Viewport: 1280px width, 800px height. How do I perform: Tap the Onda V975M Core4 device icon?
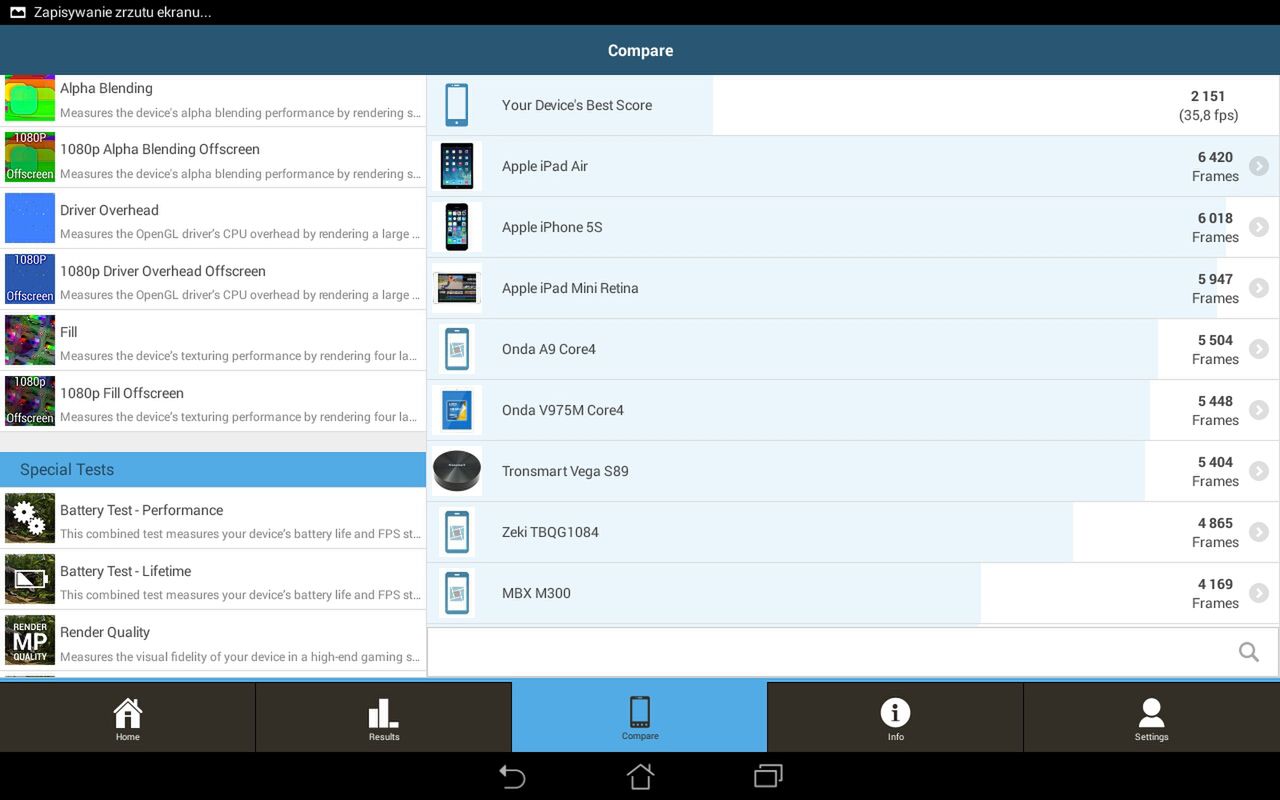[457, 410]
